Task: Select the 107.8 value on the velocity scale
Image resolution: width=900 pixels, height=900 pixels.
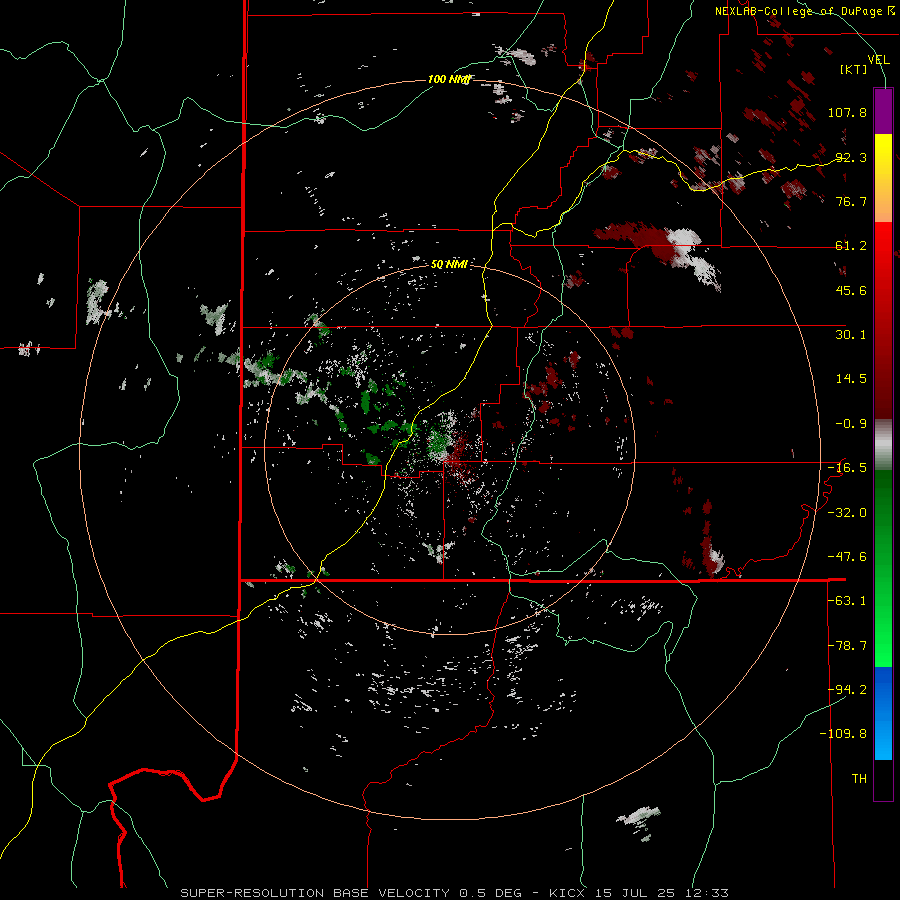Action: coord(847,112)
